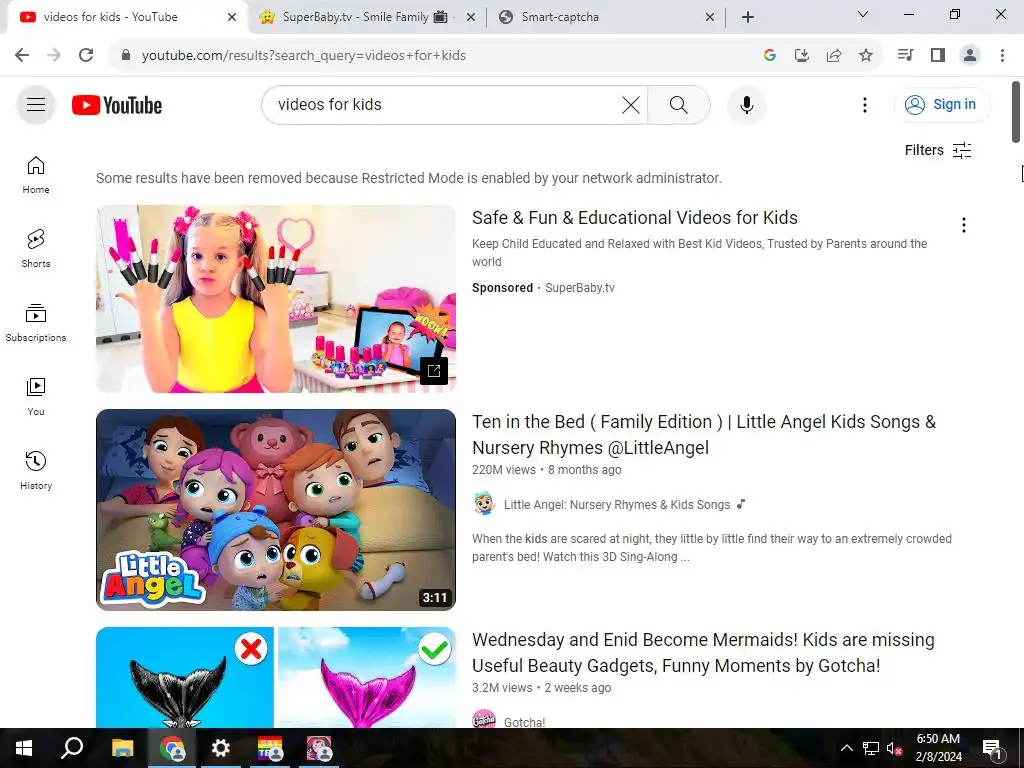Image resolution: width=1024 pixels, height=768 pixels.
Task: Click the magnifier search button
Action: click(679, 104)
